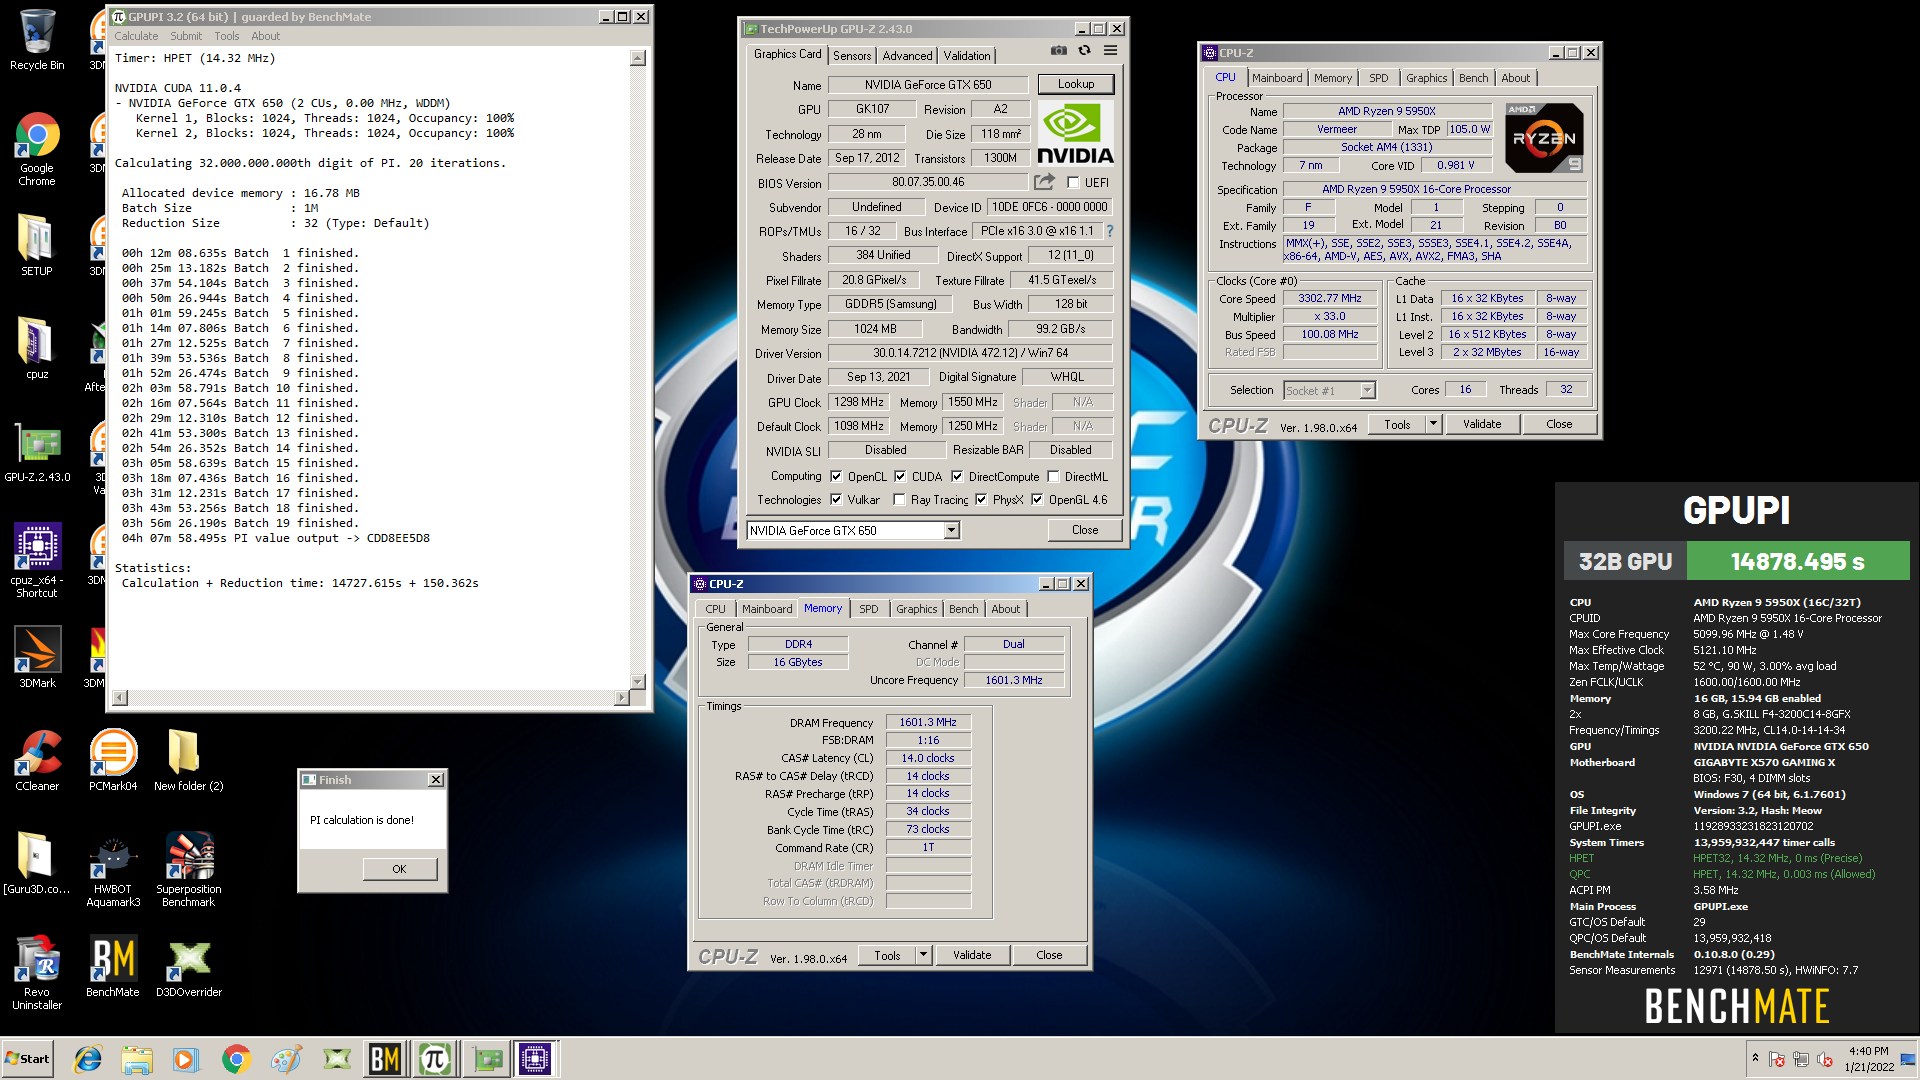1920x1080 pixels.
Task: Switch to SPD tab in Memory CPU-Z window
Action: pyautogui.click(x=869, y=609)
